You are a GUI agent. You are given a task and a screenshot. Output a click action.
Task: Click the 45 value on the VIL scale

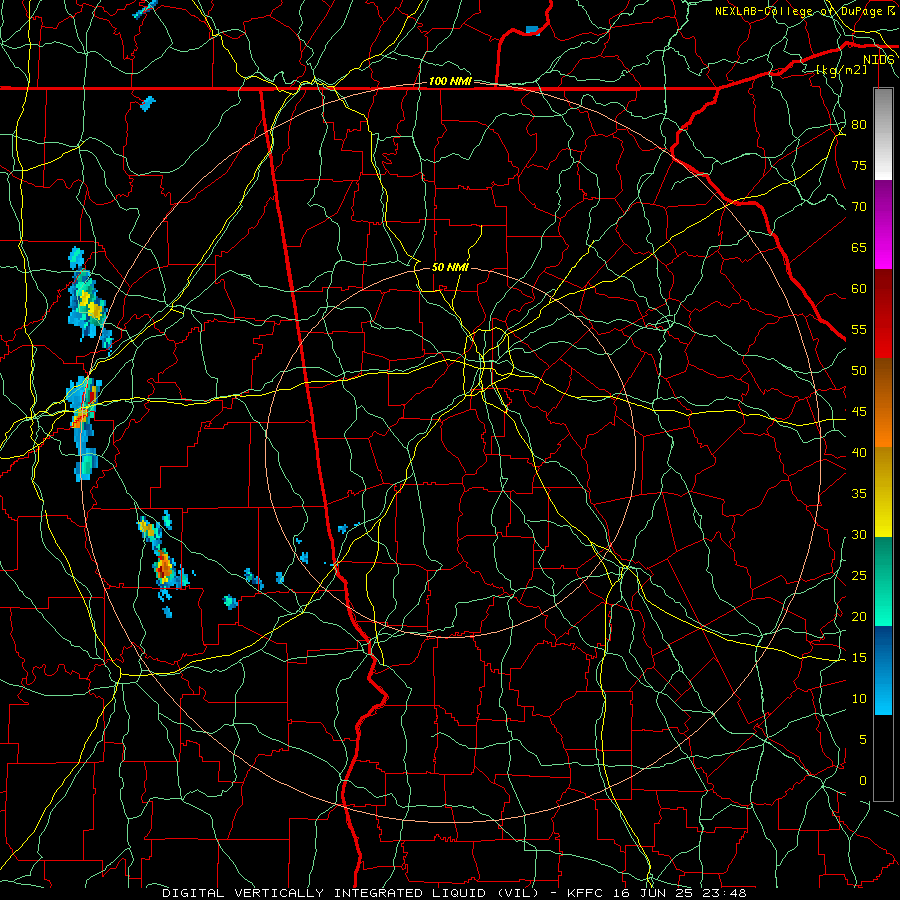coord(859,412)
